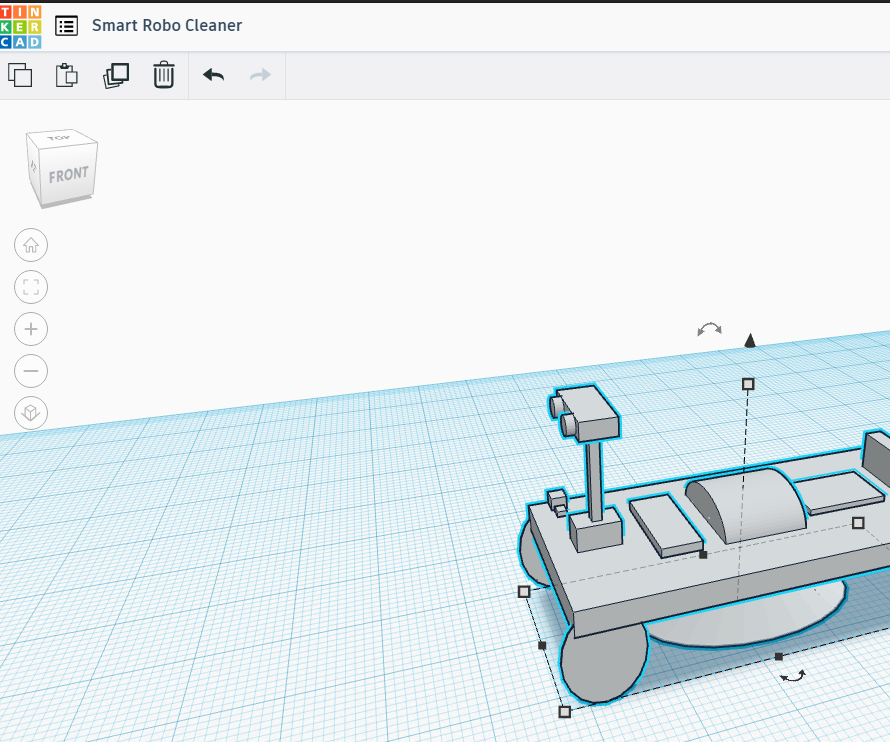Toggle orthographic perspective view button
The height and width of the screenshot is (742, 890).
point(31,413)
